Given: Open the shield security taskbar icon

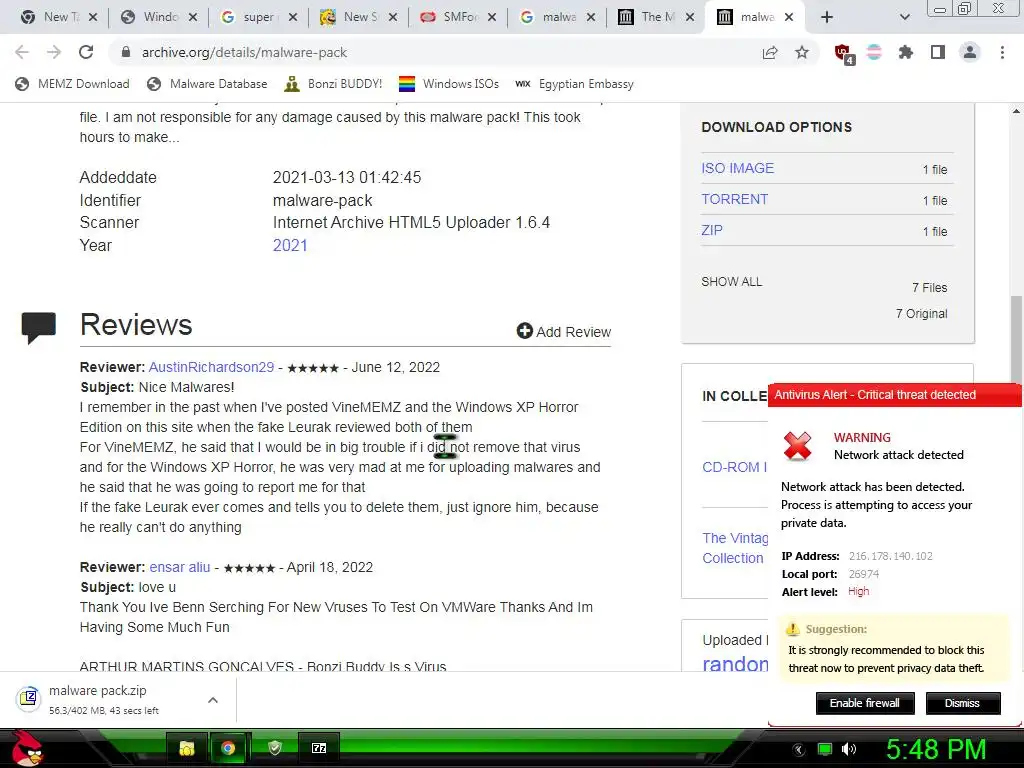Looking at the screenshot, I should coord(275,748).
